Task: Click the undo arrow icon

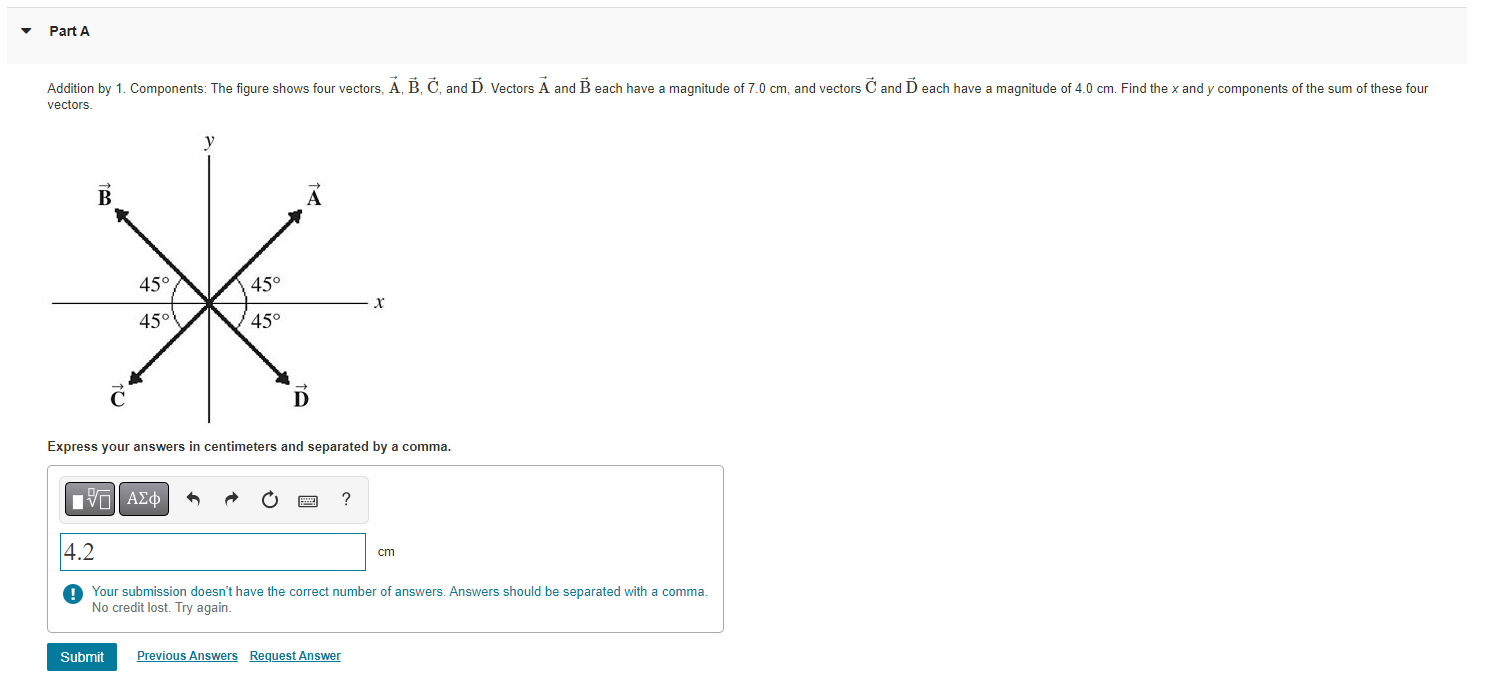Action: pyautogui.click(x=194, y=499)
